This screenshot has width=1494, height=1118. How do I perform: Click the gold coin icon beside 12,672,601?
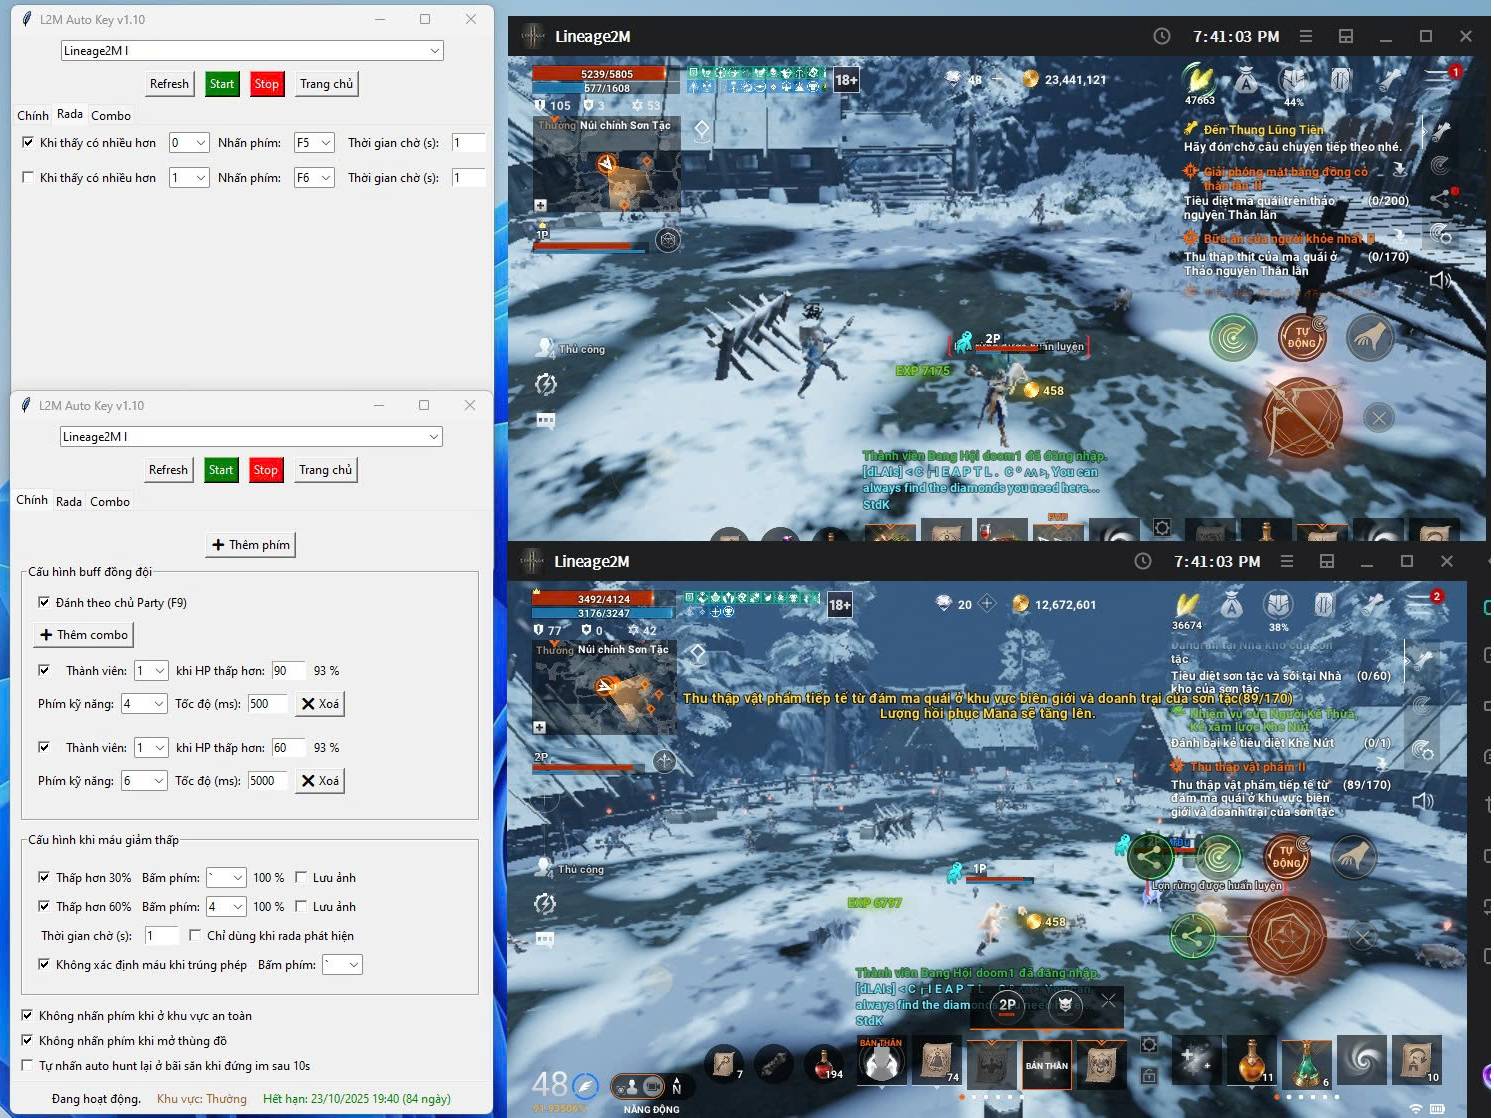click(1020, 604)
